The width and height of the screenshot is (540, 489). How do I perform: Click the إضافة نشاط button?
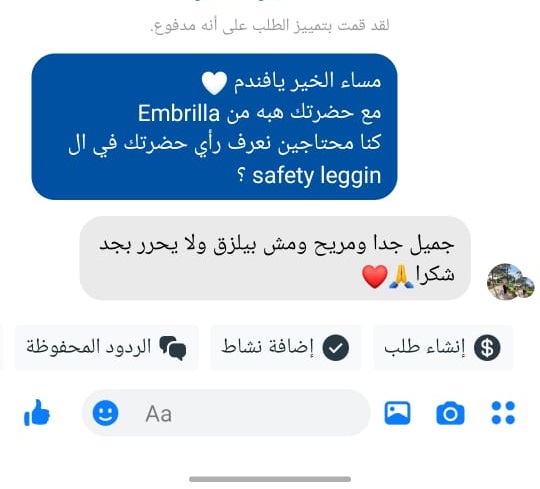pyautogui.click(x=286, y=348)
